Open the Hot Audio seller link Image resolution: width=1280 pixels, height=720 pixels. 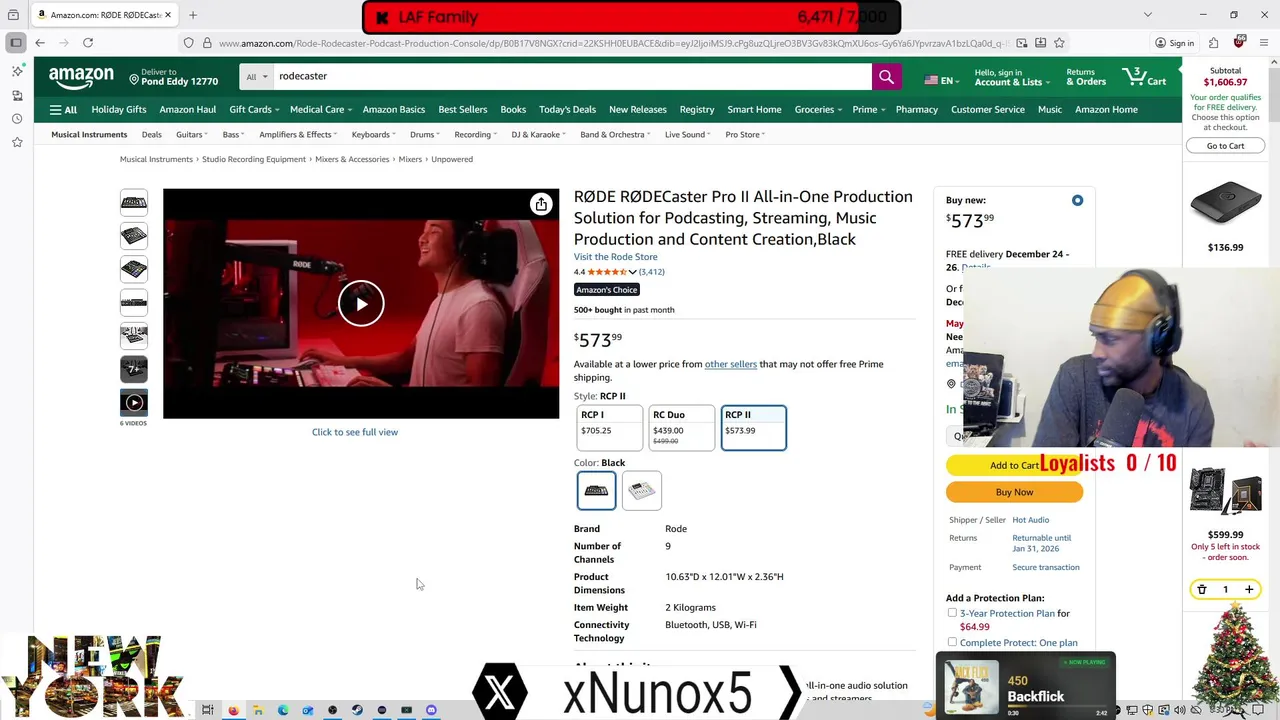[1030, 520]
